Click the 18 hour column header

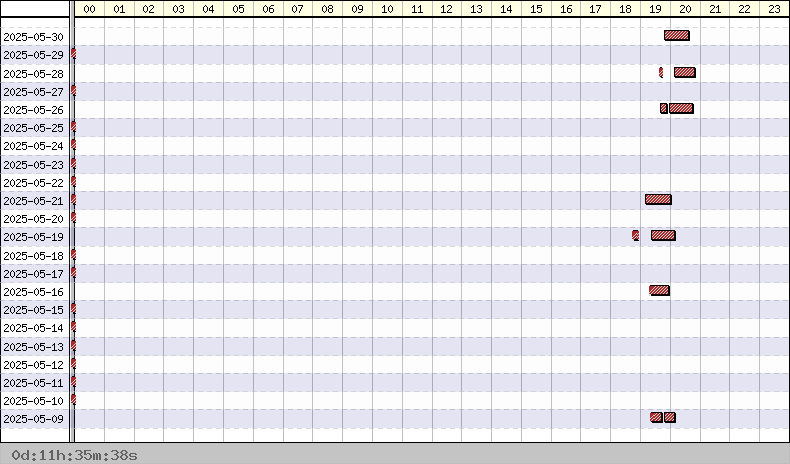coord(625,9)
